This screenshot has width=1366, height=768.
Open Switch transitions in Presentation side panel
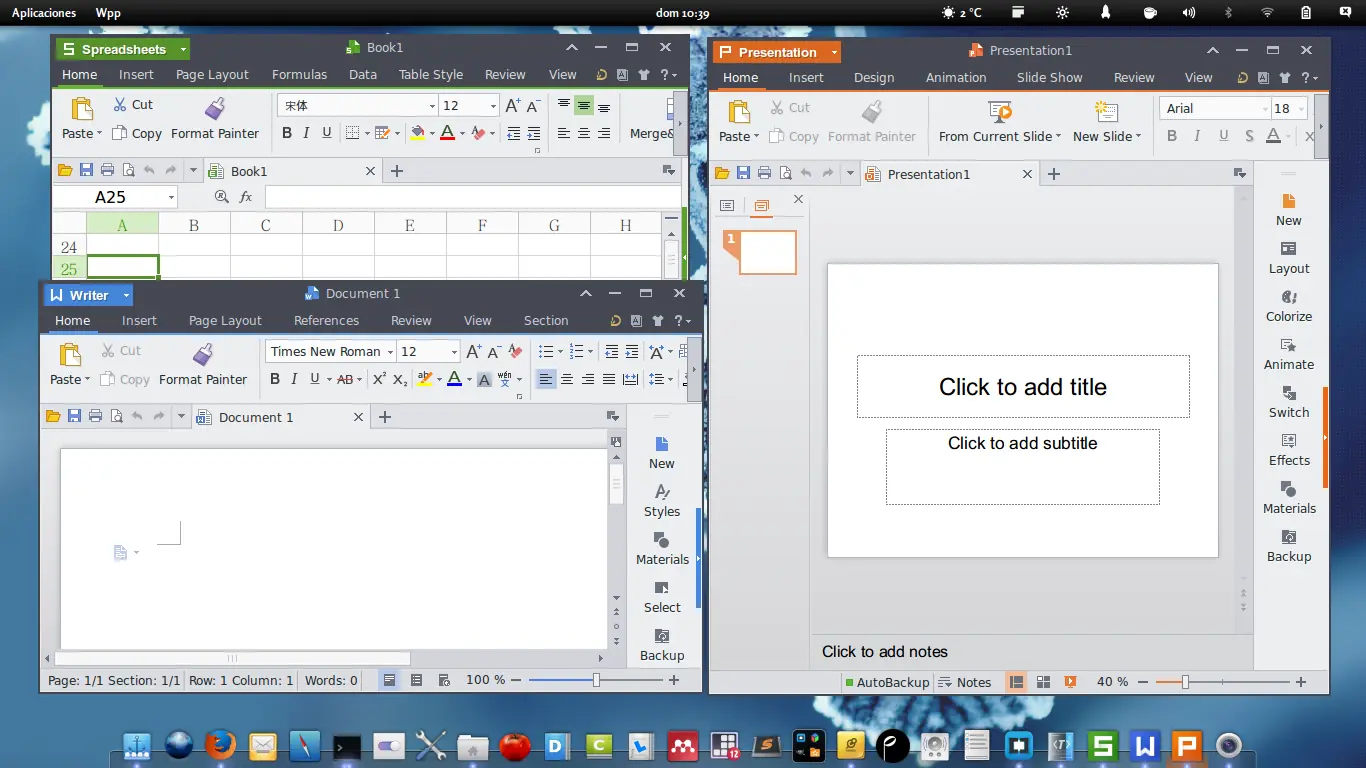point(1289,401)
